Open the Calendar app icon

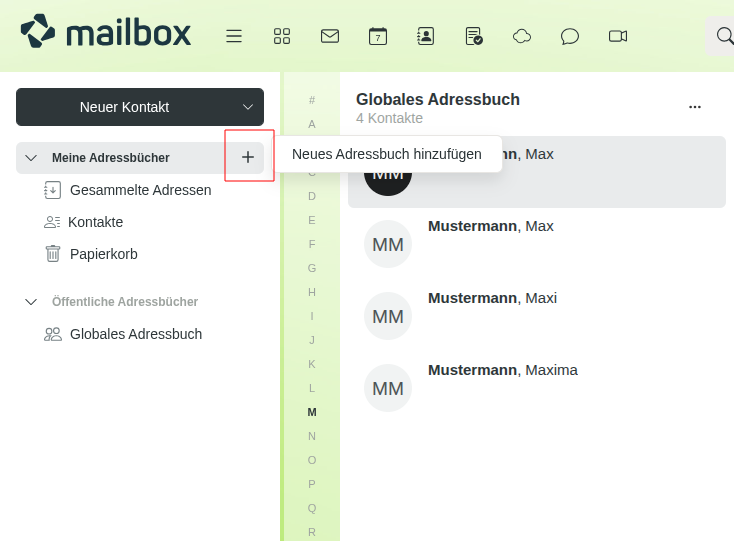(378, 36)
